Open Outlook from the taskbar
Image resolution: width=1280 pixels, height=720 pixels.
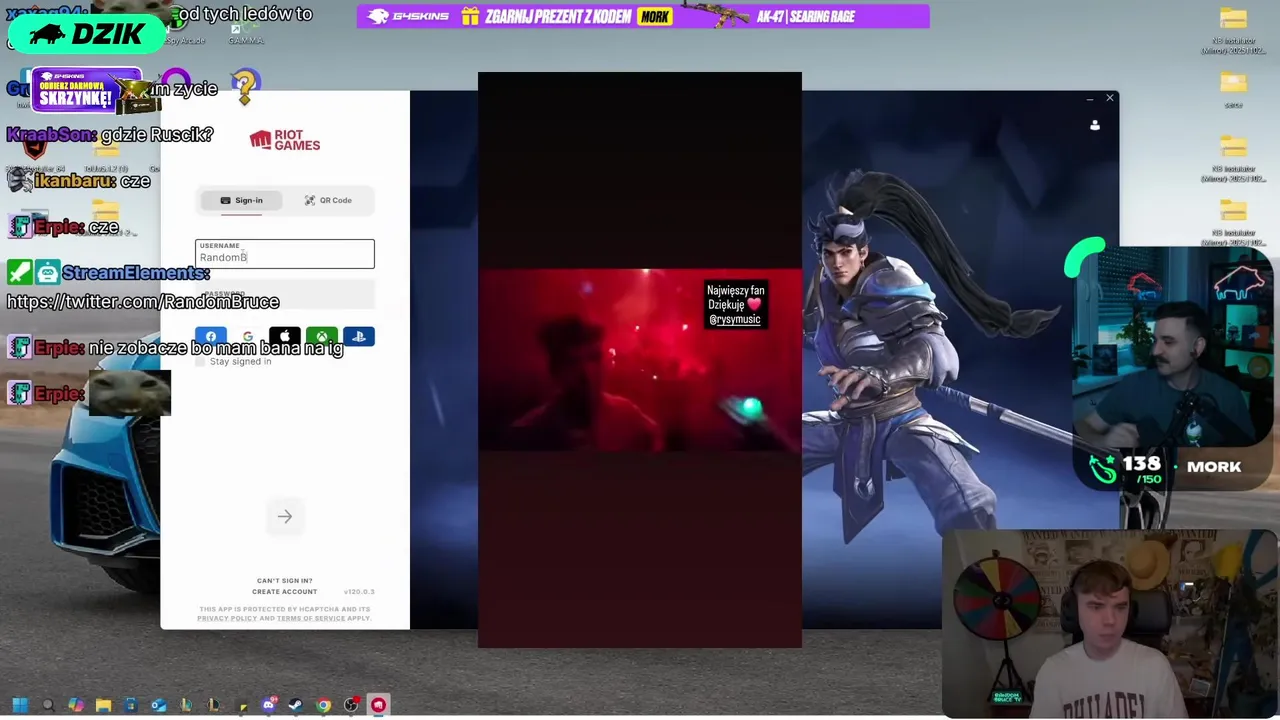[x=158, y=705]
